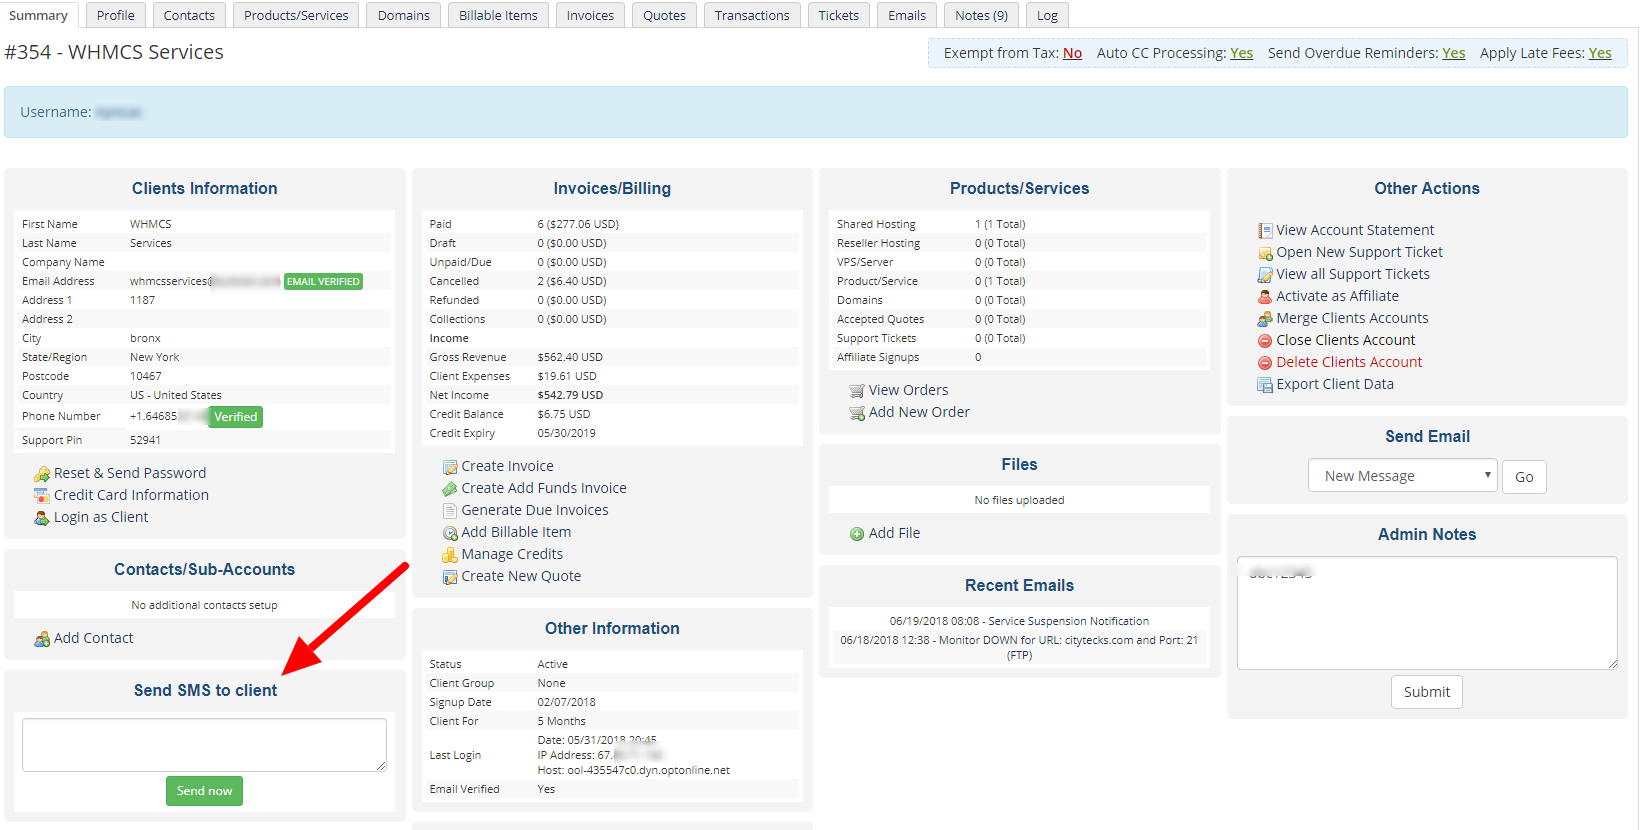Screen dimensions: 1645x830
Task: Toggle Exempt from Tax setting (No)
Action: pyautogui.click(x=1072, y=53)
